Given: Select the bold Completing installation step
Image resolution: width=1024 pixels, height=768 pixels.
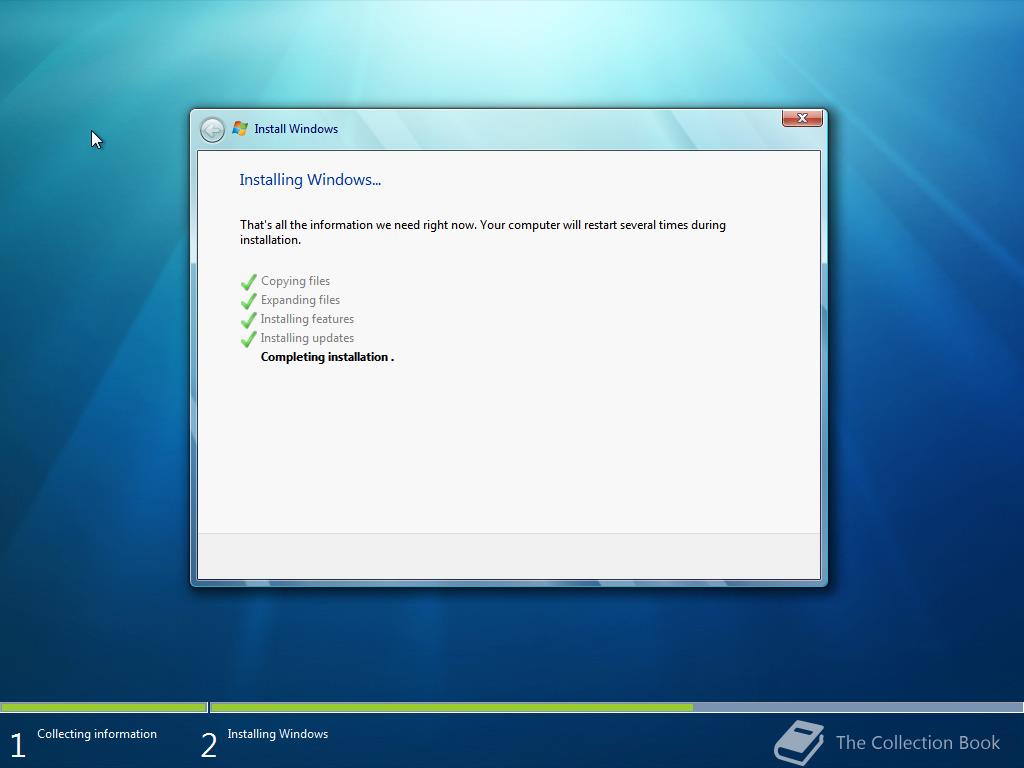Looking at the screenshot, I should (327, 356).
